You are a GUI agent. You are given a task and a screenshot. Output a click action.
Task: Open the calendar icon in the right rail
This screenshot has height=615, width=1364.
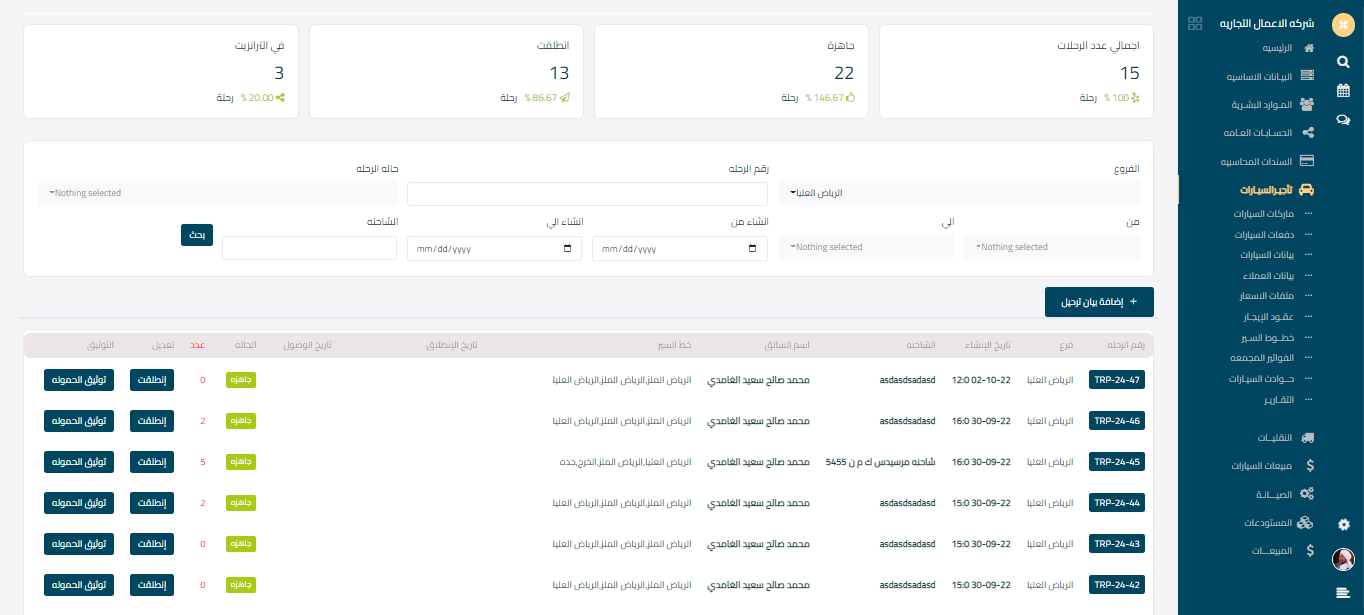tap(1343, 90)
